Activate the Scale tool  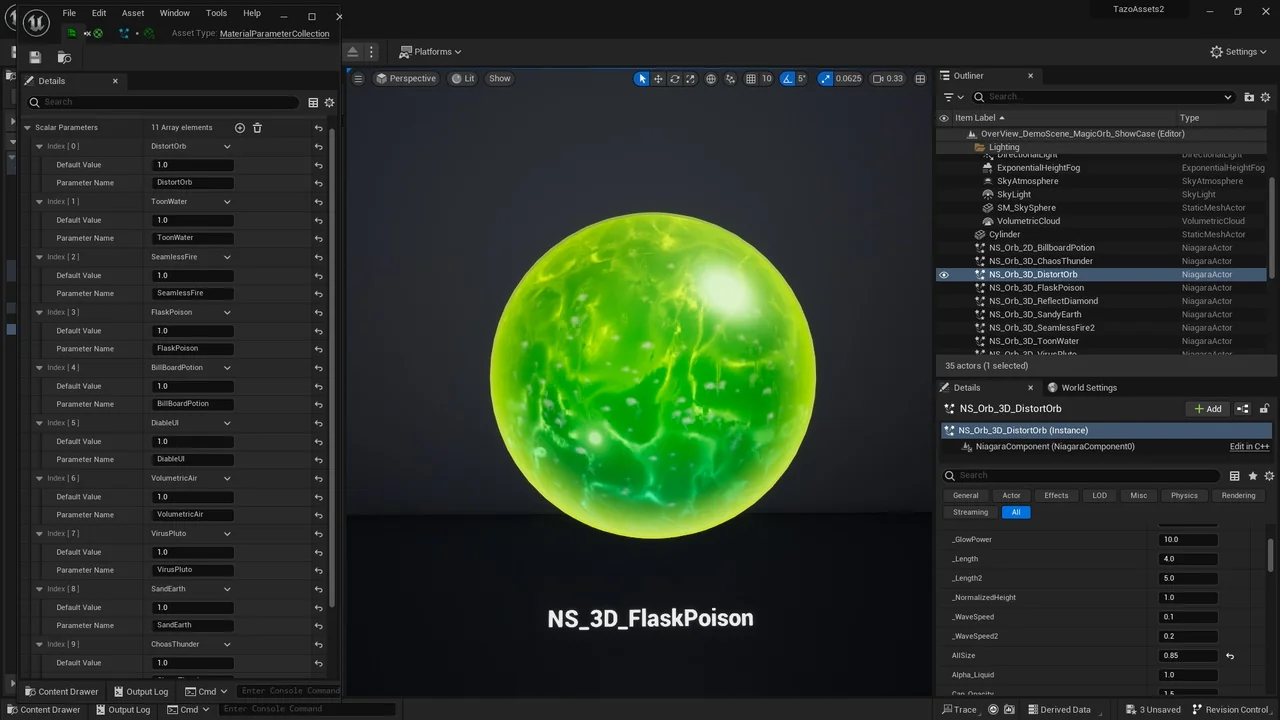[x=690, y=78]
